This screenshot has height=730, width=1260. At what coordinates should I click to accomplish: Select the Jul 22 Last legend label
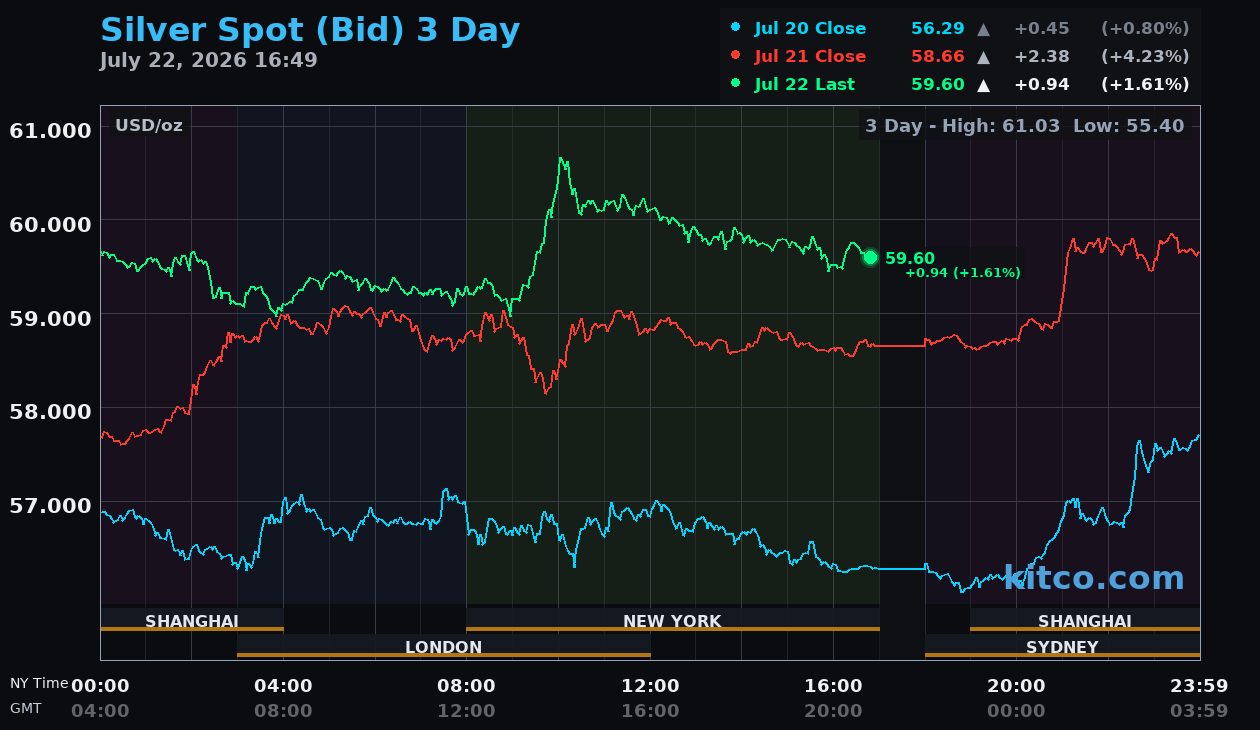pyautogui.click(x=805, y=85)
